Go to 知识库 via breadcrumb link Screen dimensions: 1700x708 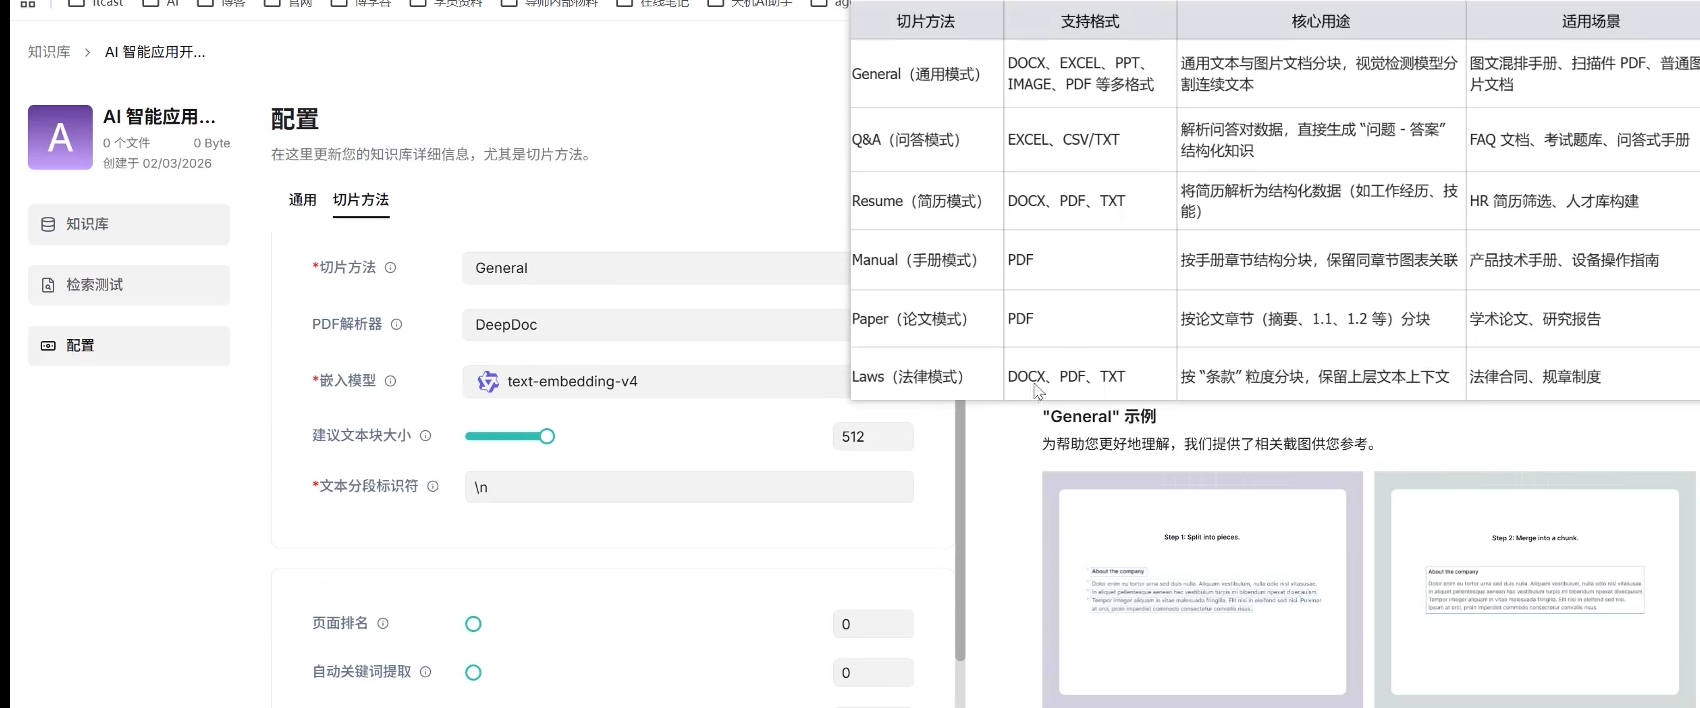click(49, 52)
